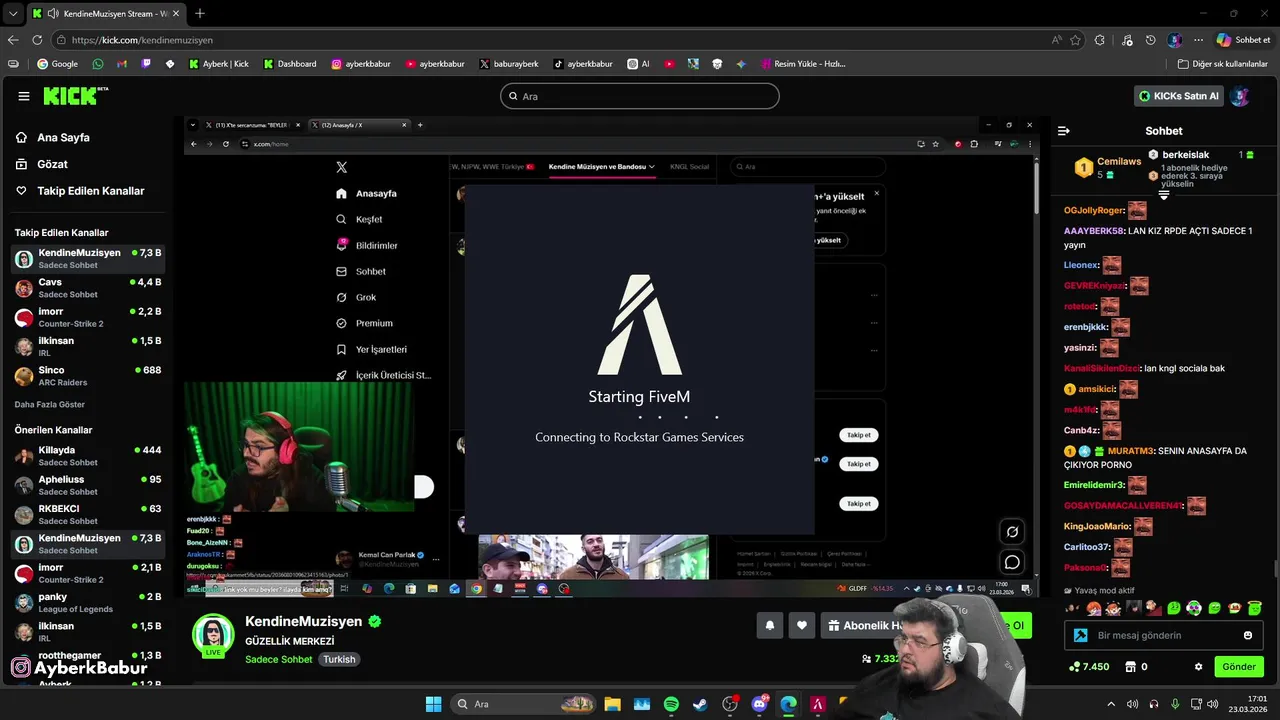The width and height of the screenshot is (1280, 720).
Task: Open the profile avatar menu on Kick
Action: (x=1240, y=96)
